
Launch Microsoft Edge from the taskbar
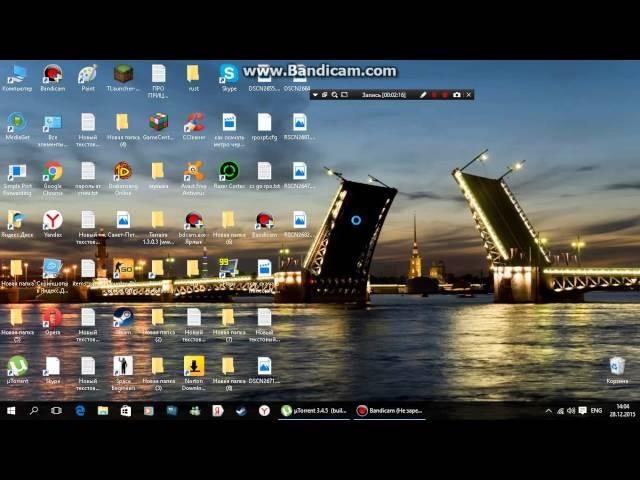(x=80, y=411)
